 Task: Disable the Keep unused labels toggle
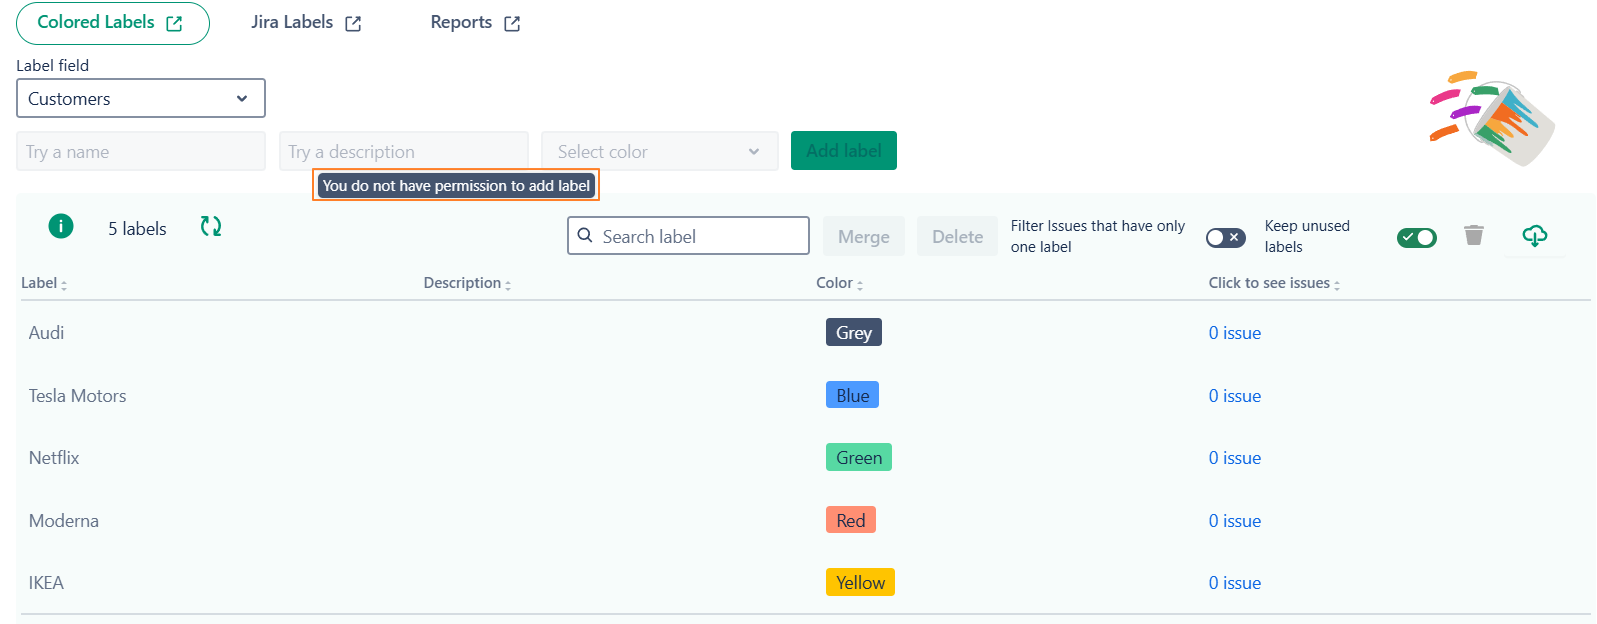[x=1416, y=237]
